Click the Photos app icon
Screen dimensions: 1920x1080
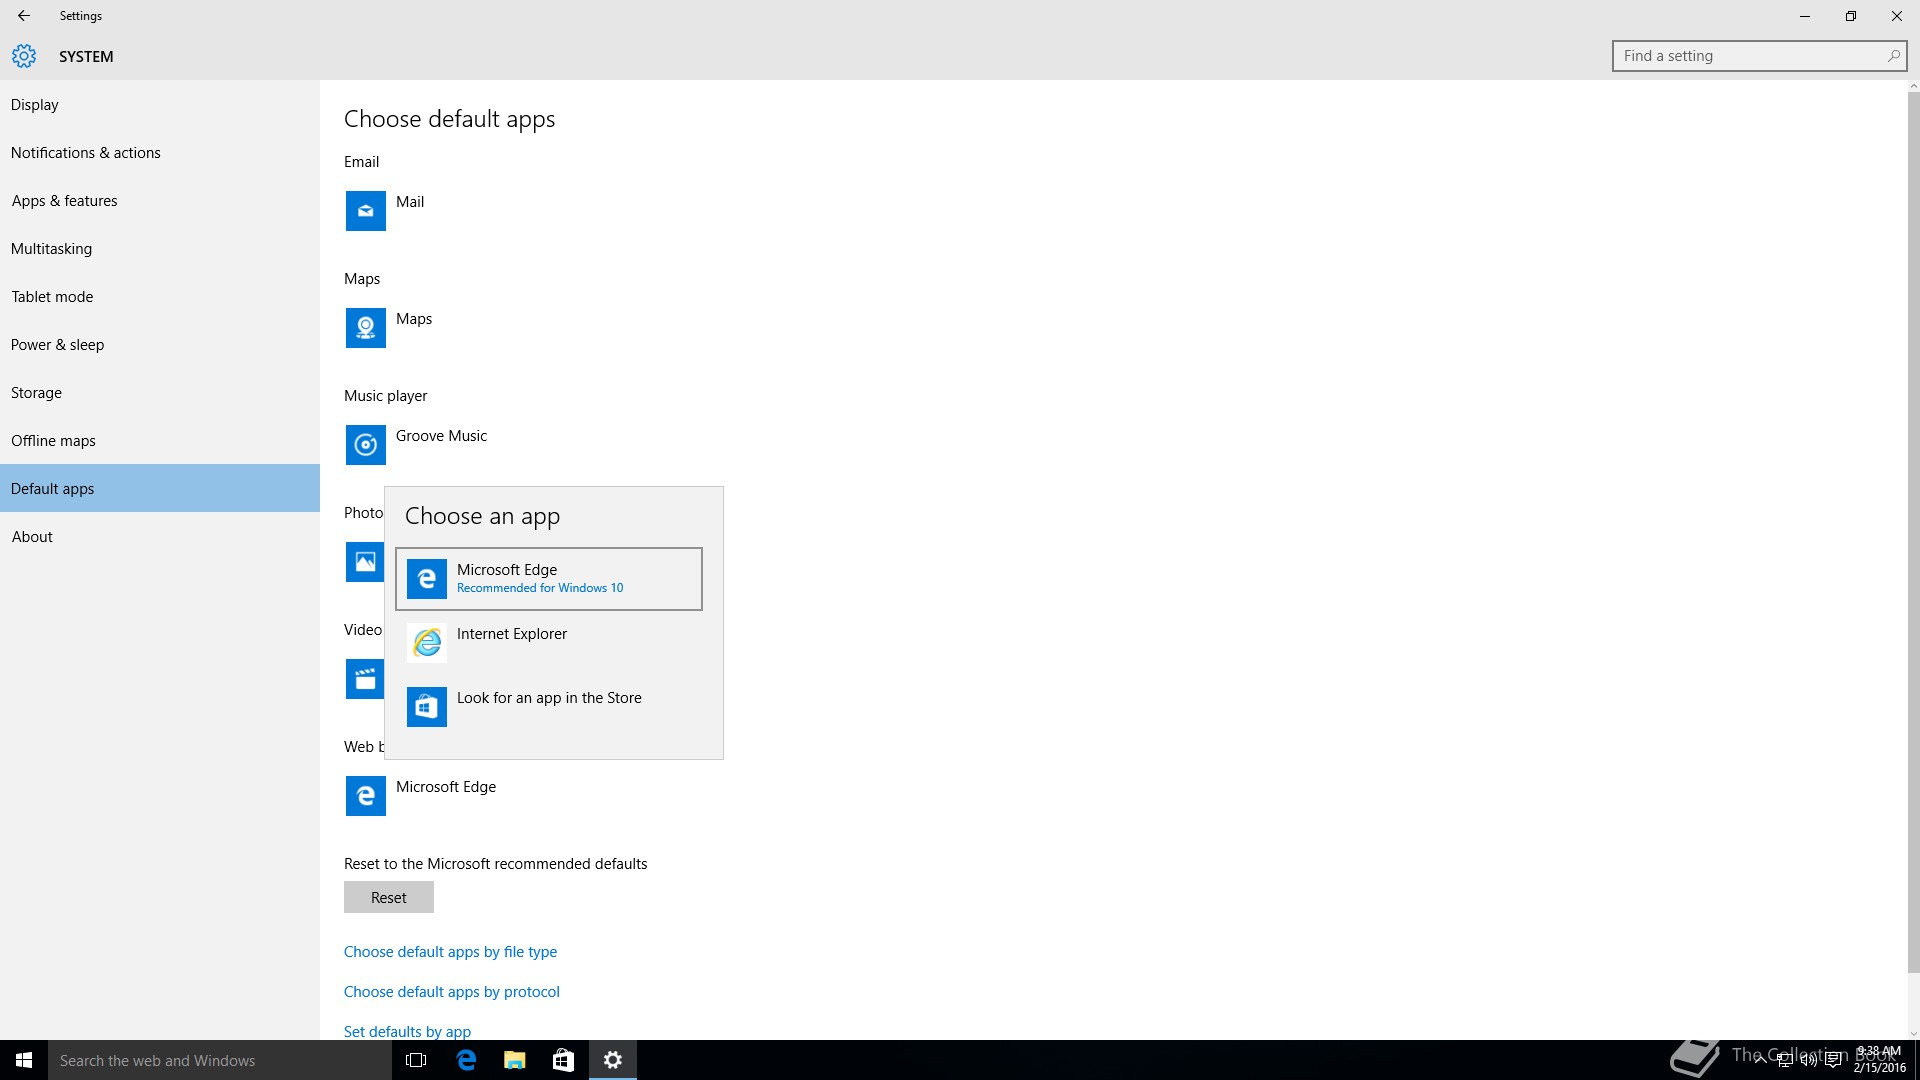[x=365, y=562]
